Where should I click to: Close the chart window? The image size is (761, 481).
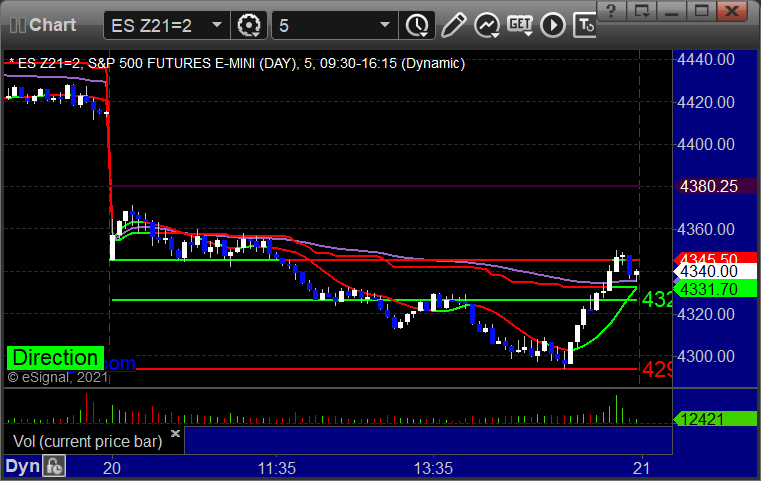(732, 10)
